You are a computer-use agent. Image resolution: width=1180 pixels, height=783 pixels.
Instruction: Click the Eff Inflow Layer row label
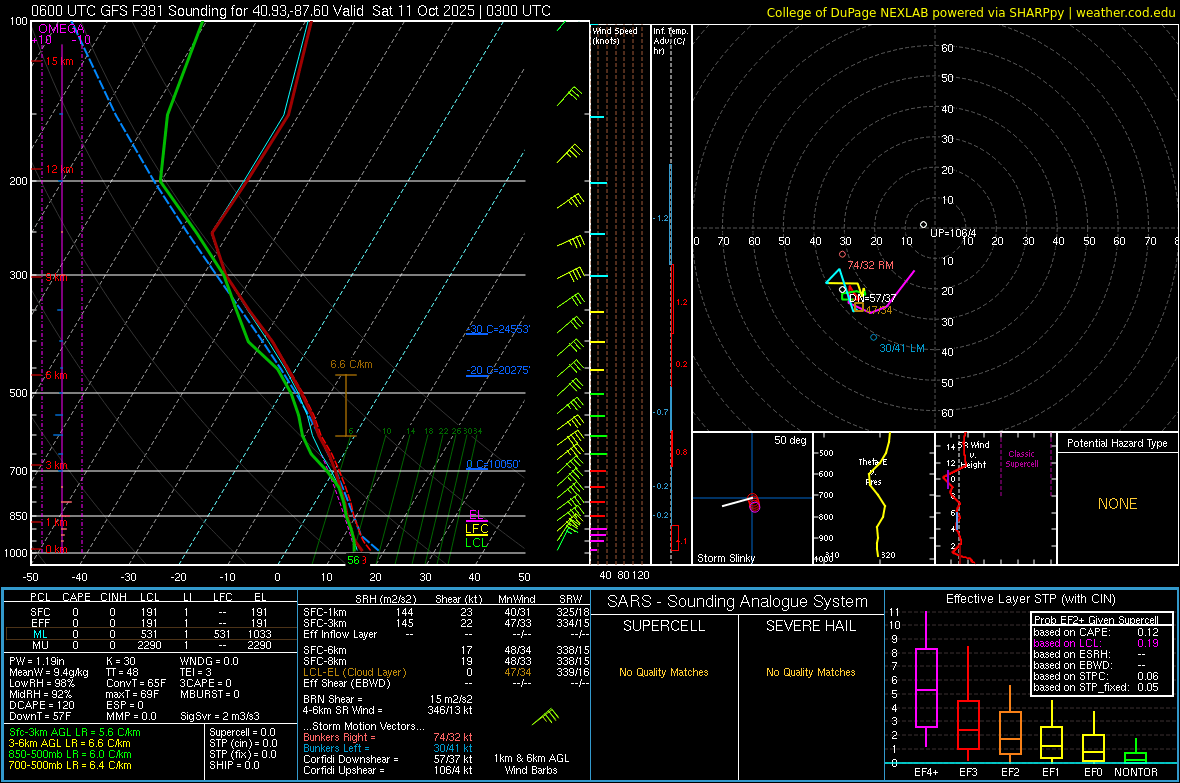click(x=340, y=634)
